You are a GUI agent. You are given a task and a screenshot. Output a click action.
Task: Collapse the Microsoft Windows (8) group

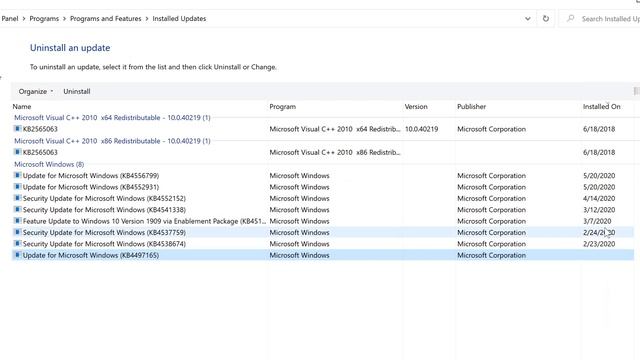click(x=49, y=164)
